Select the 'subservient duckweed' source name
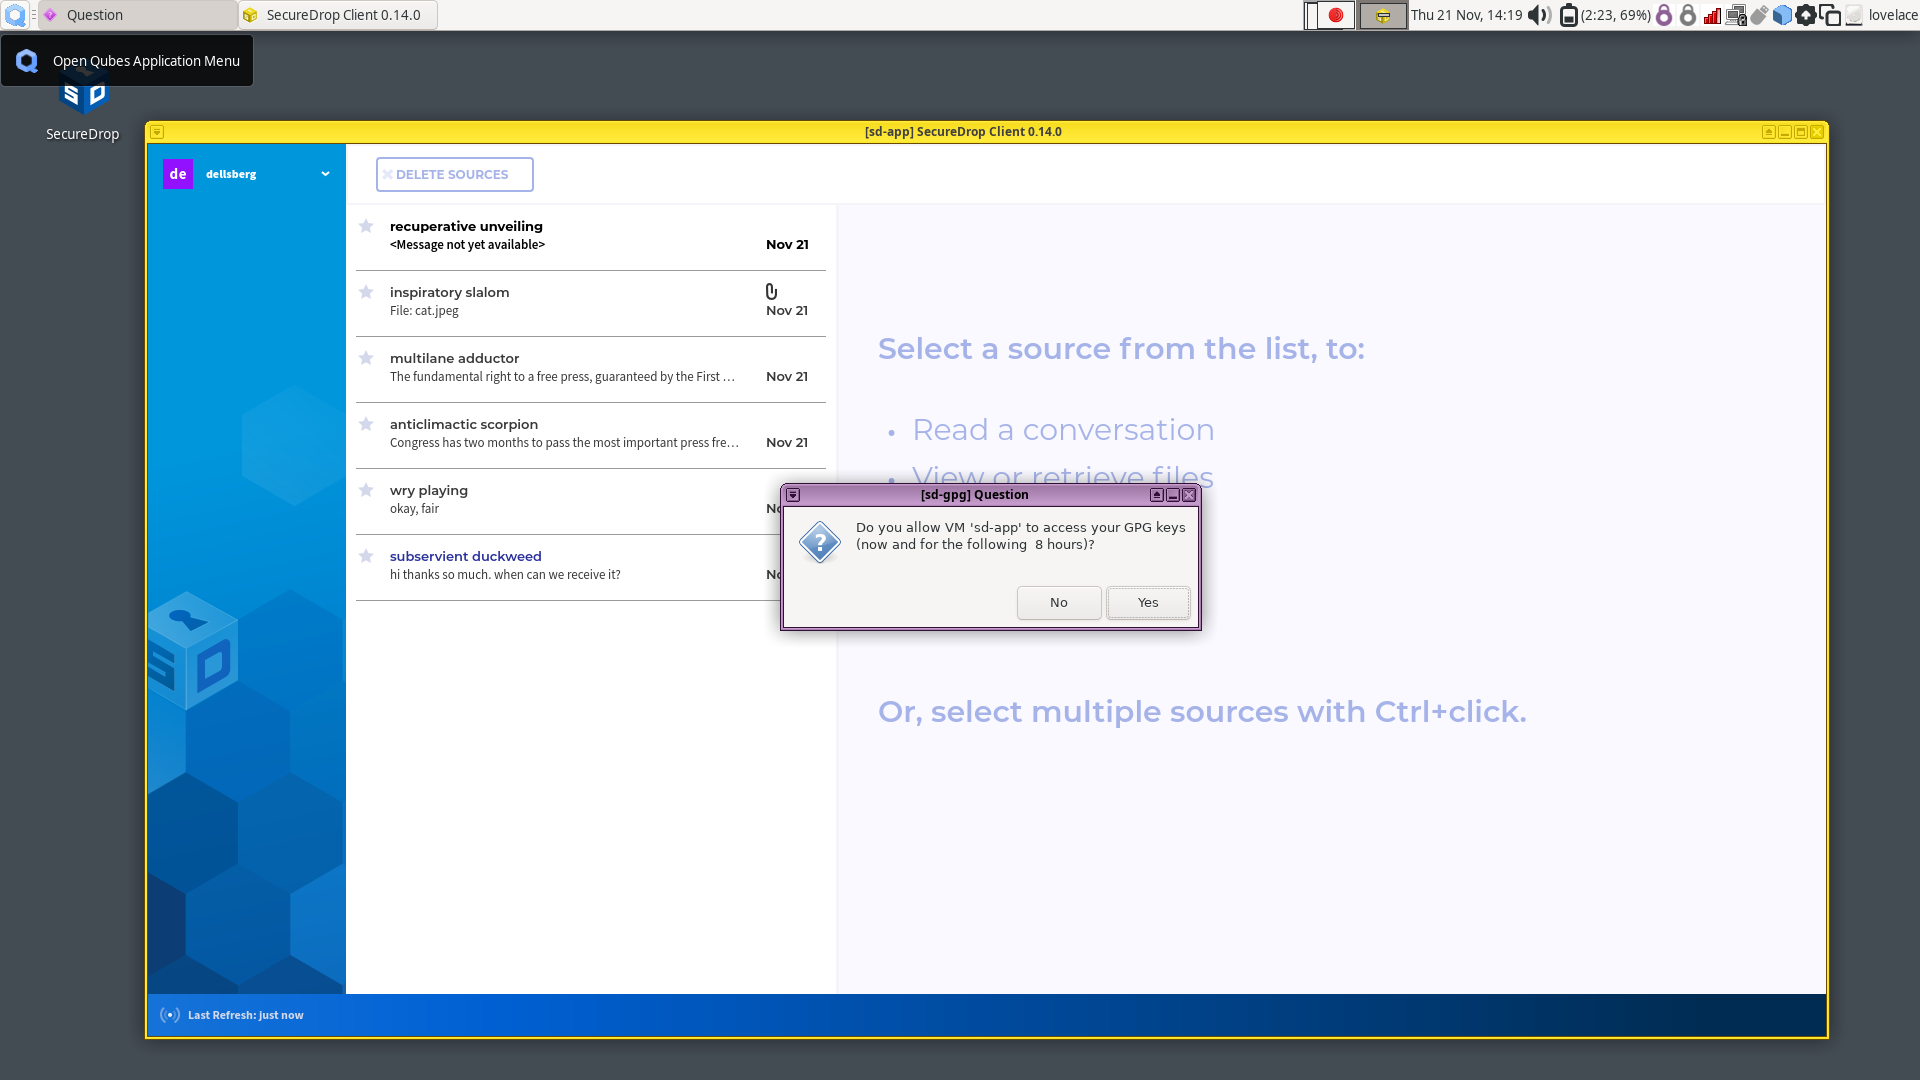The image size is (1920, 1080). pyautogui.click(x=465, y=556)
